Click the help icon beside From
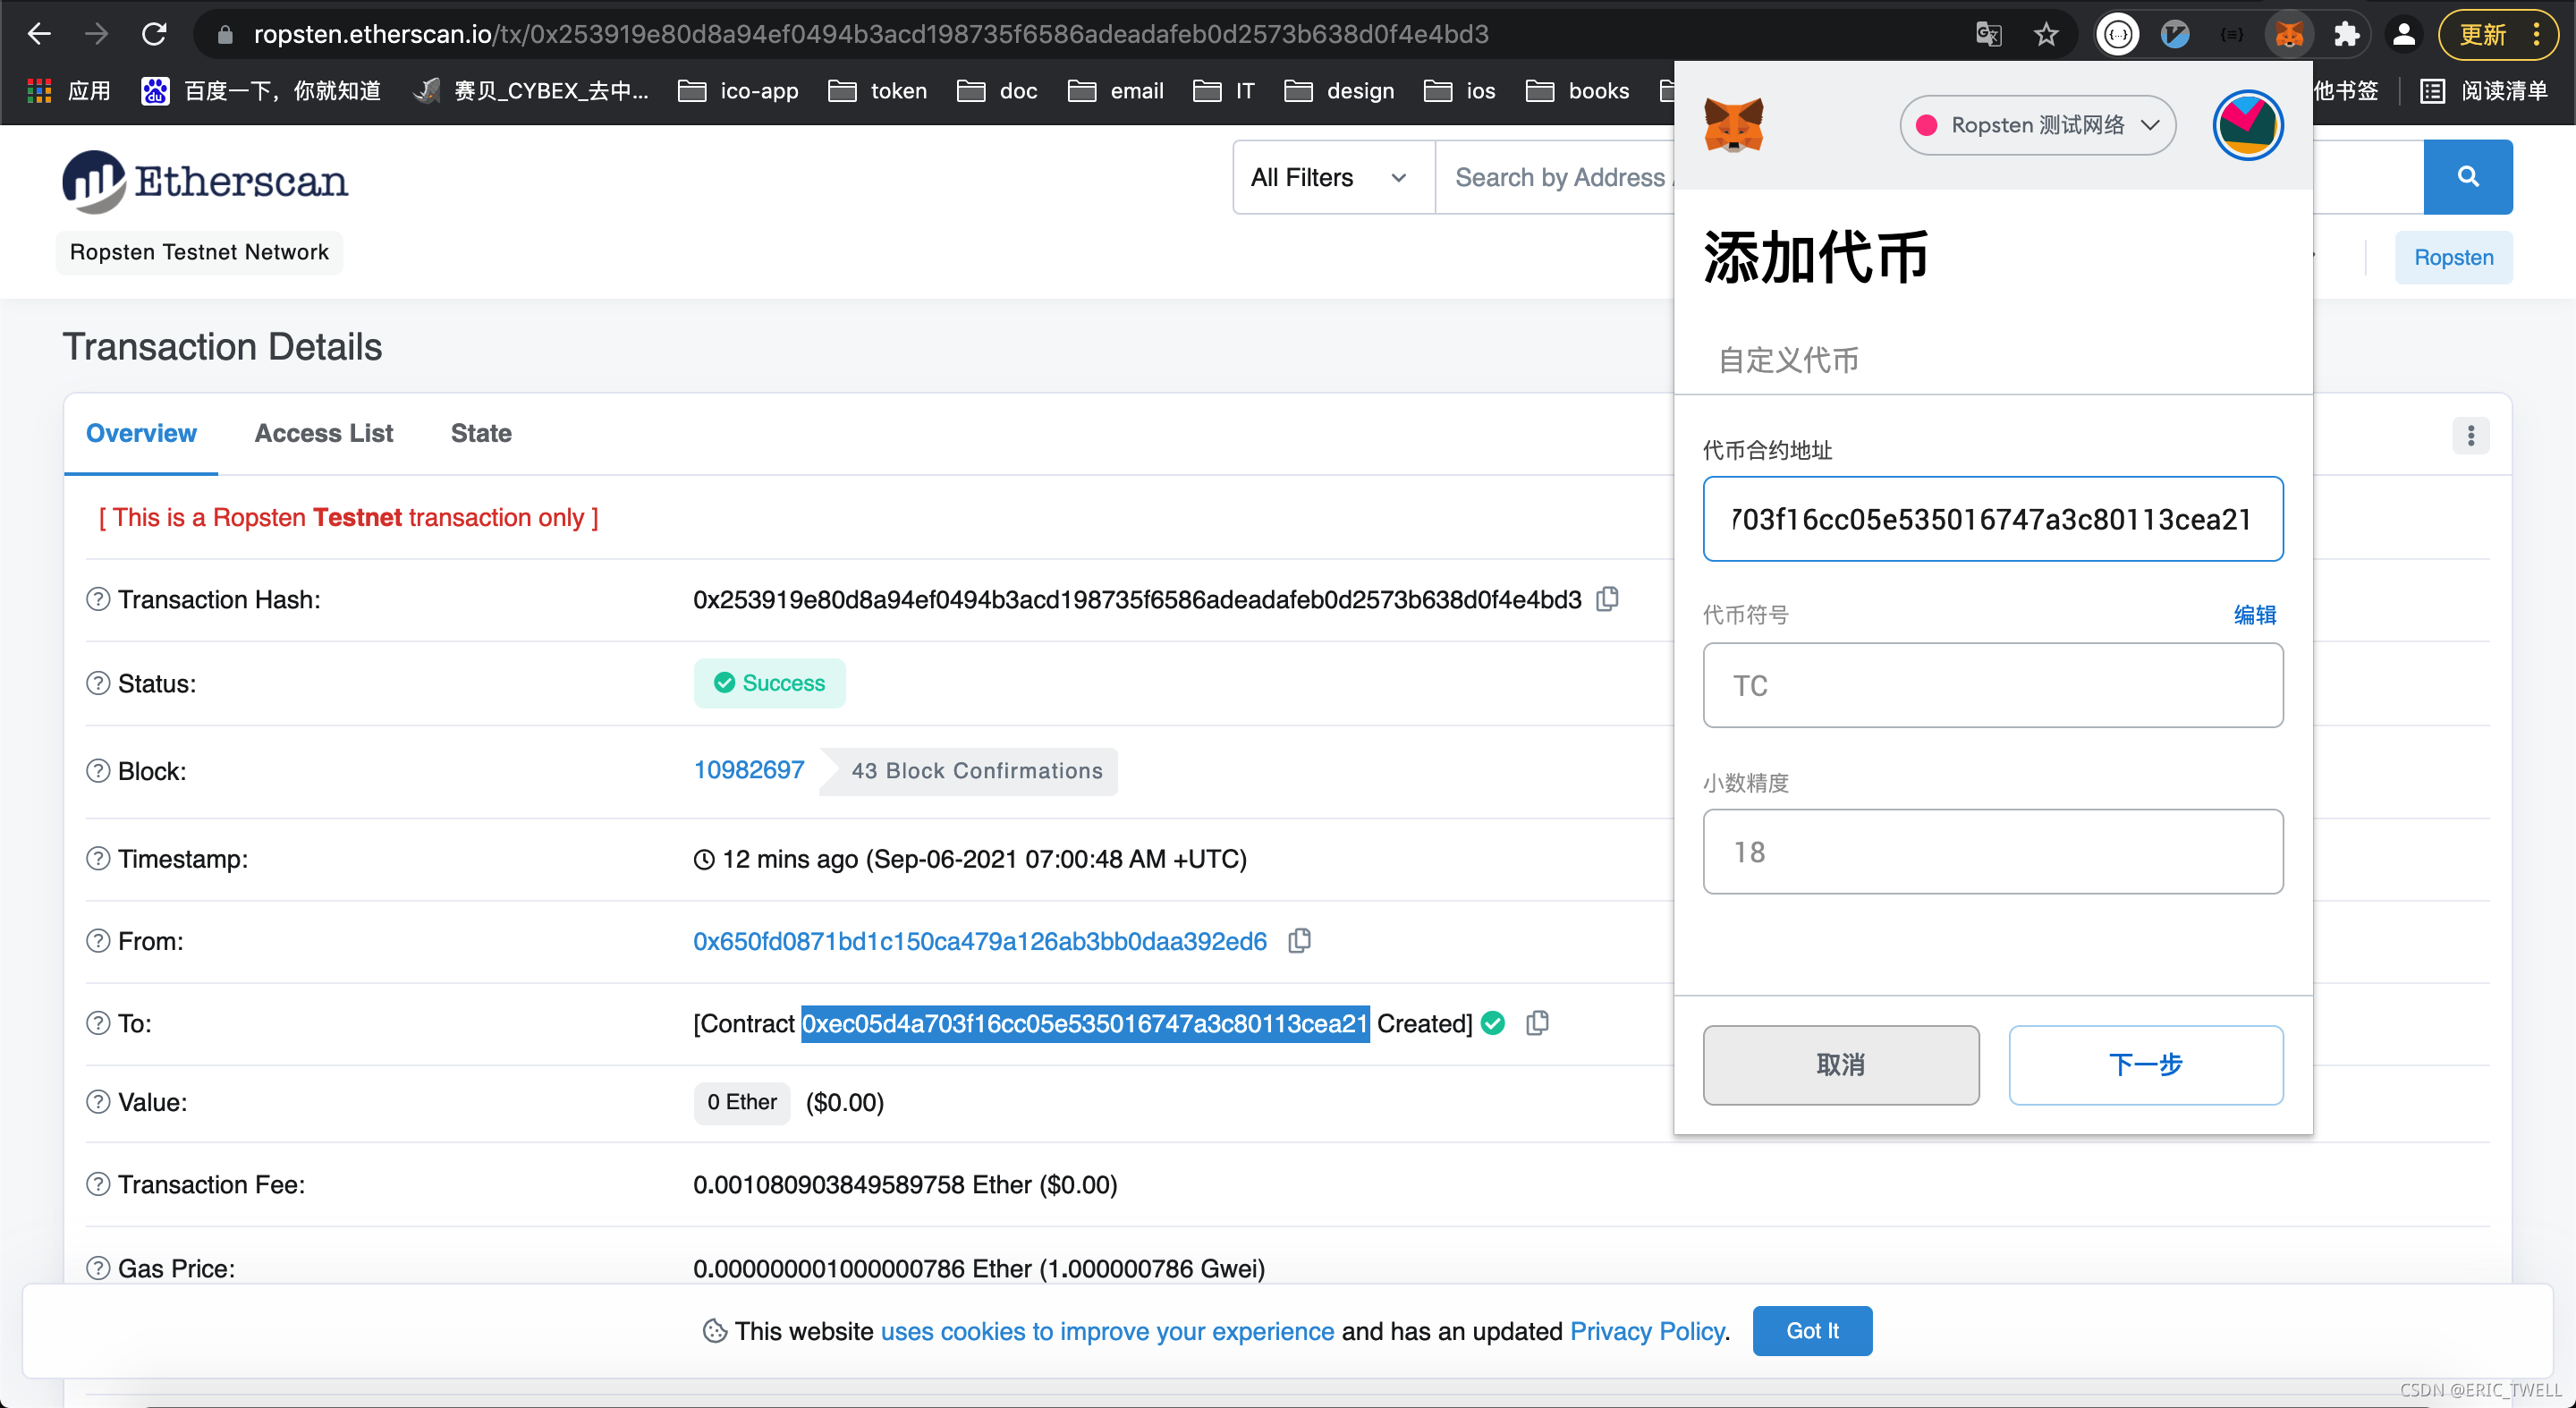The image size is (2576, 1408). tap(98, 941)
